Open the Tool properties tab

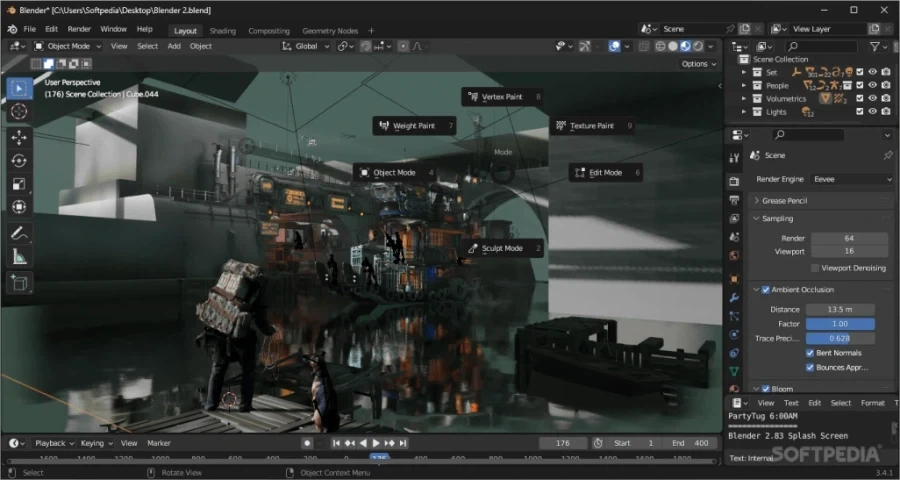(x=734, y=158)
